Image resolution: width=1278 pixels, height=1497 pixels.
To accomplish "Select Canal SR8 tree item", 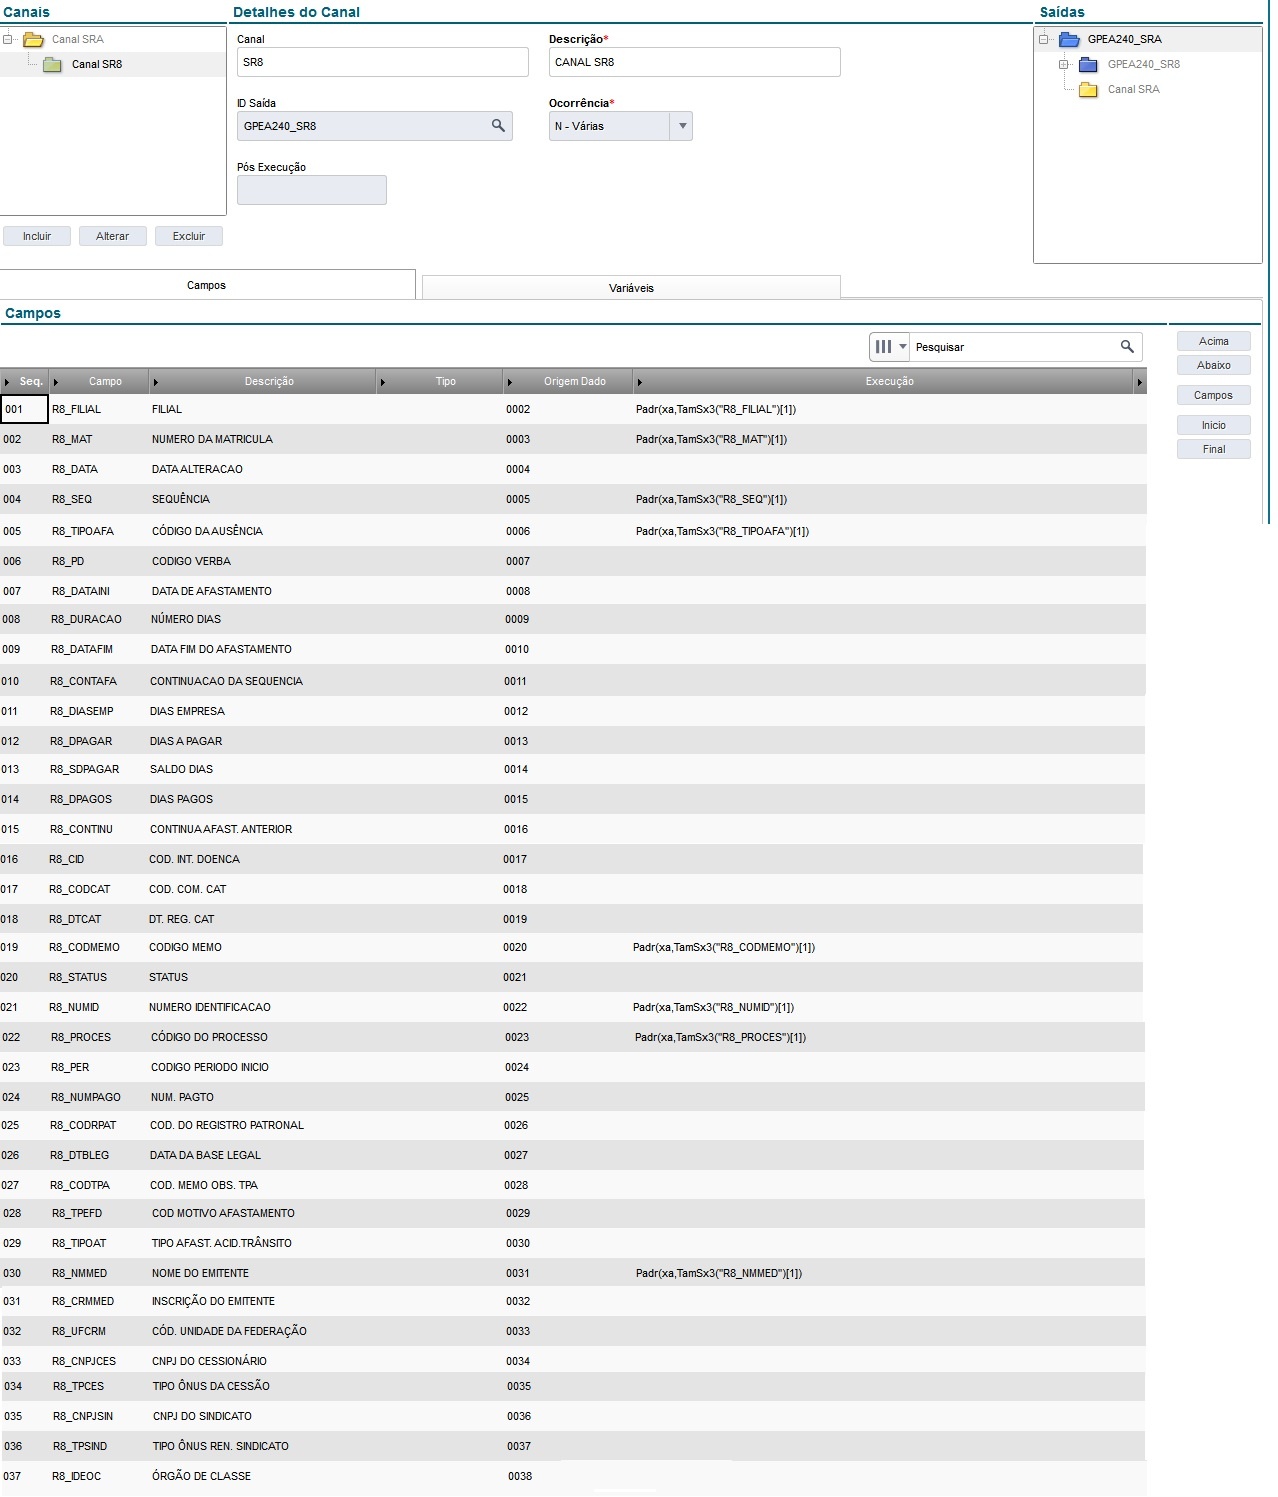I will tap(97, 64).
